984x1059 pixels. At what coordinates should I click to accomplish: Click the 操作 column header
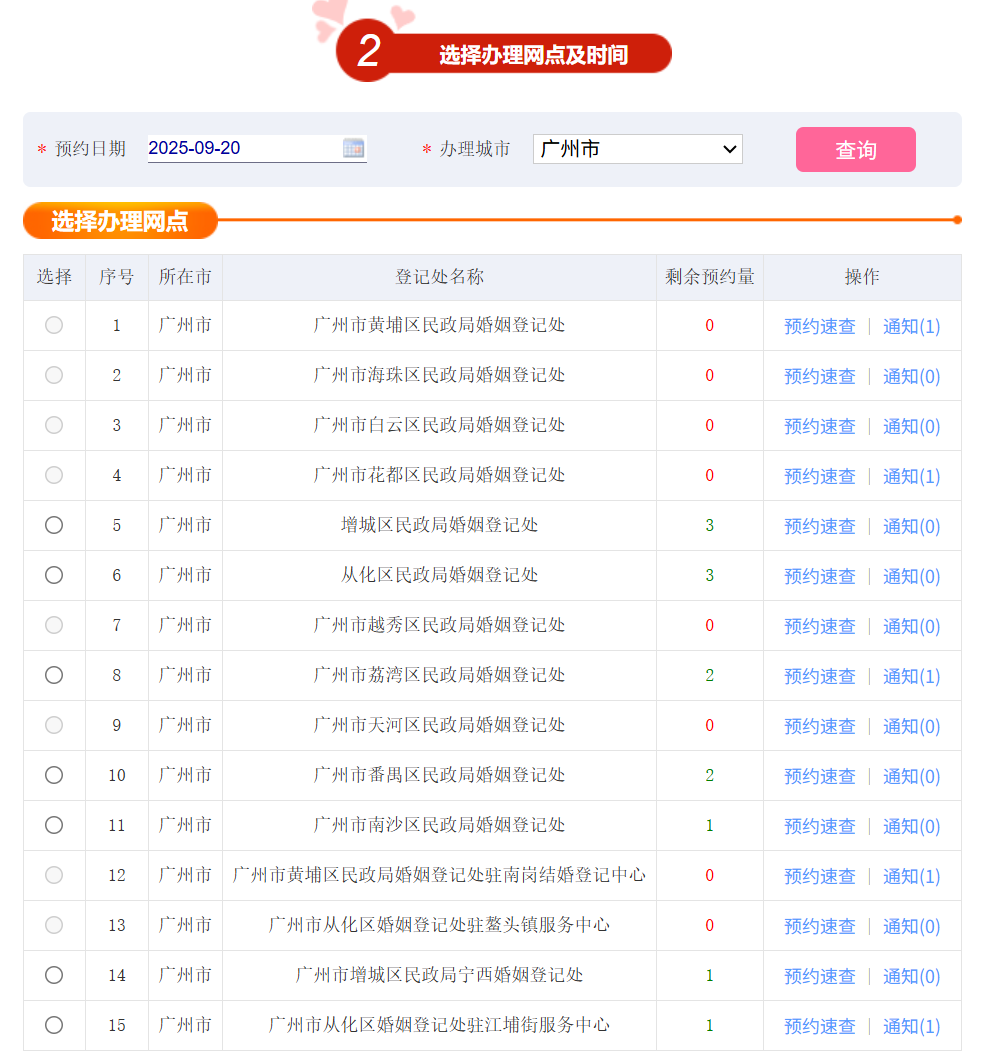(862, 277)
